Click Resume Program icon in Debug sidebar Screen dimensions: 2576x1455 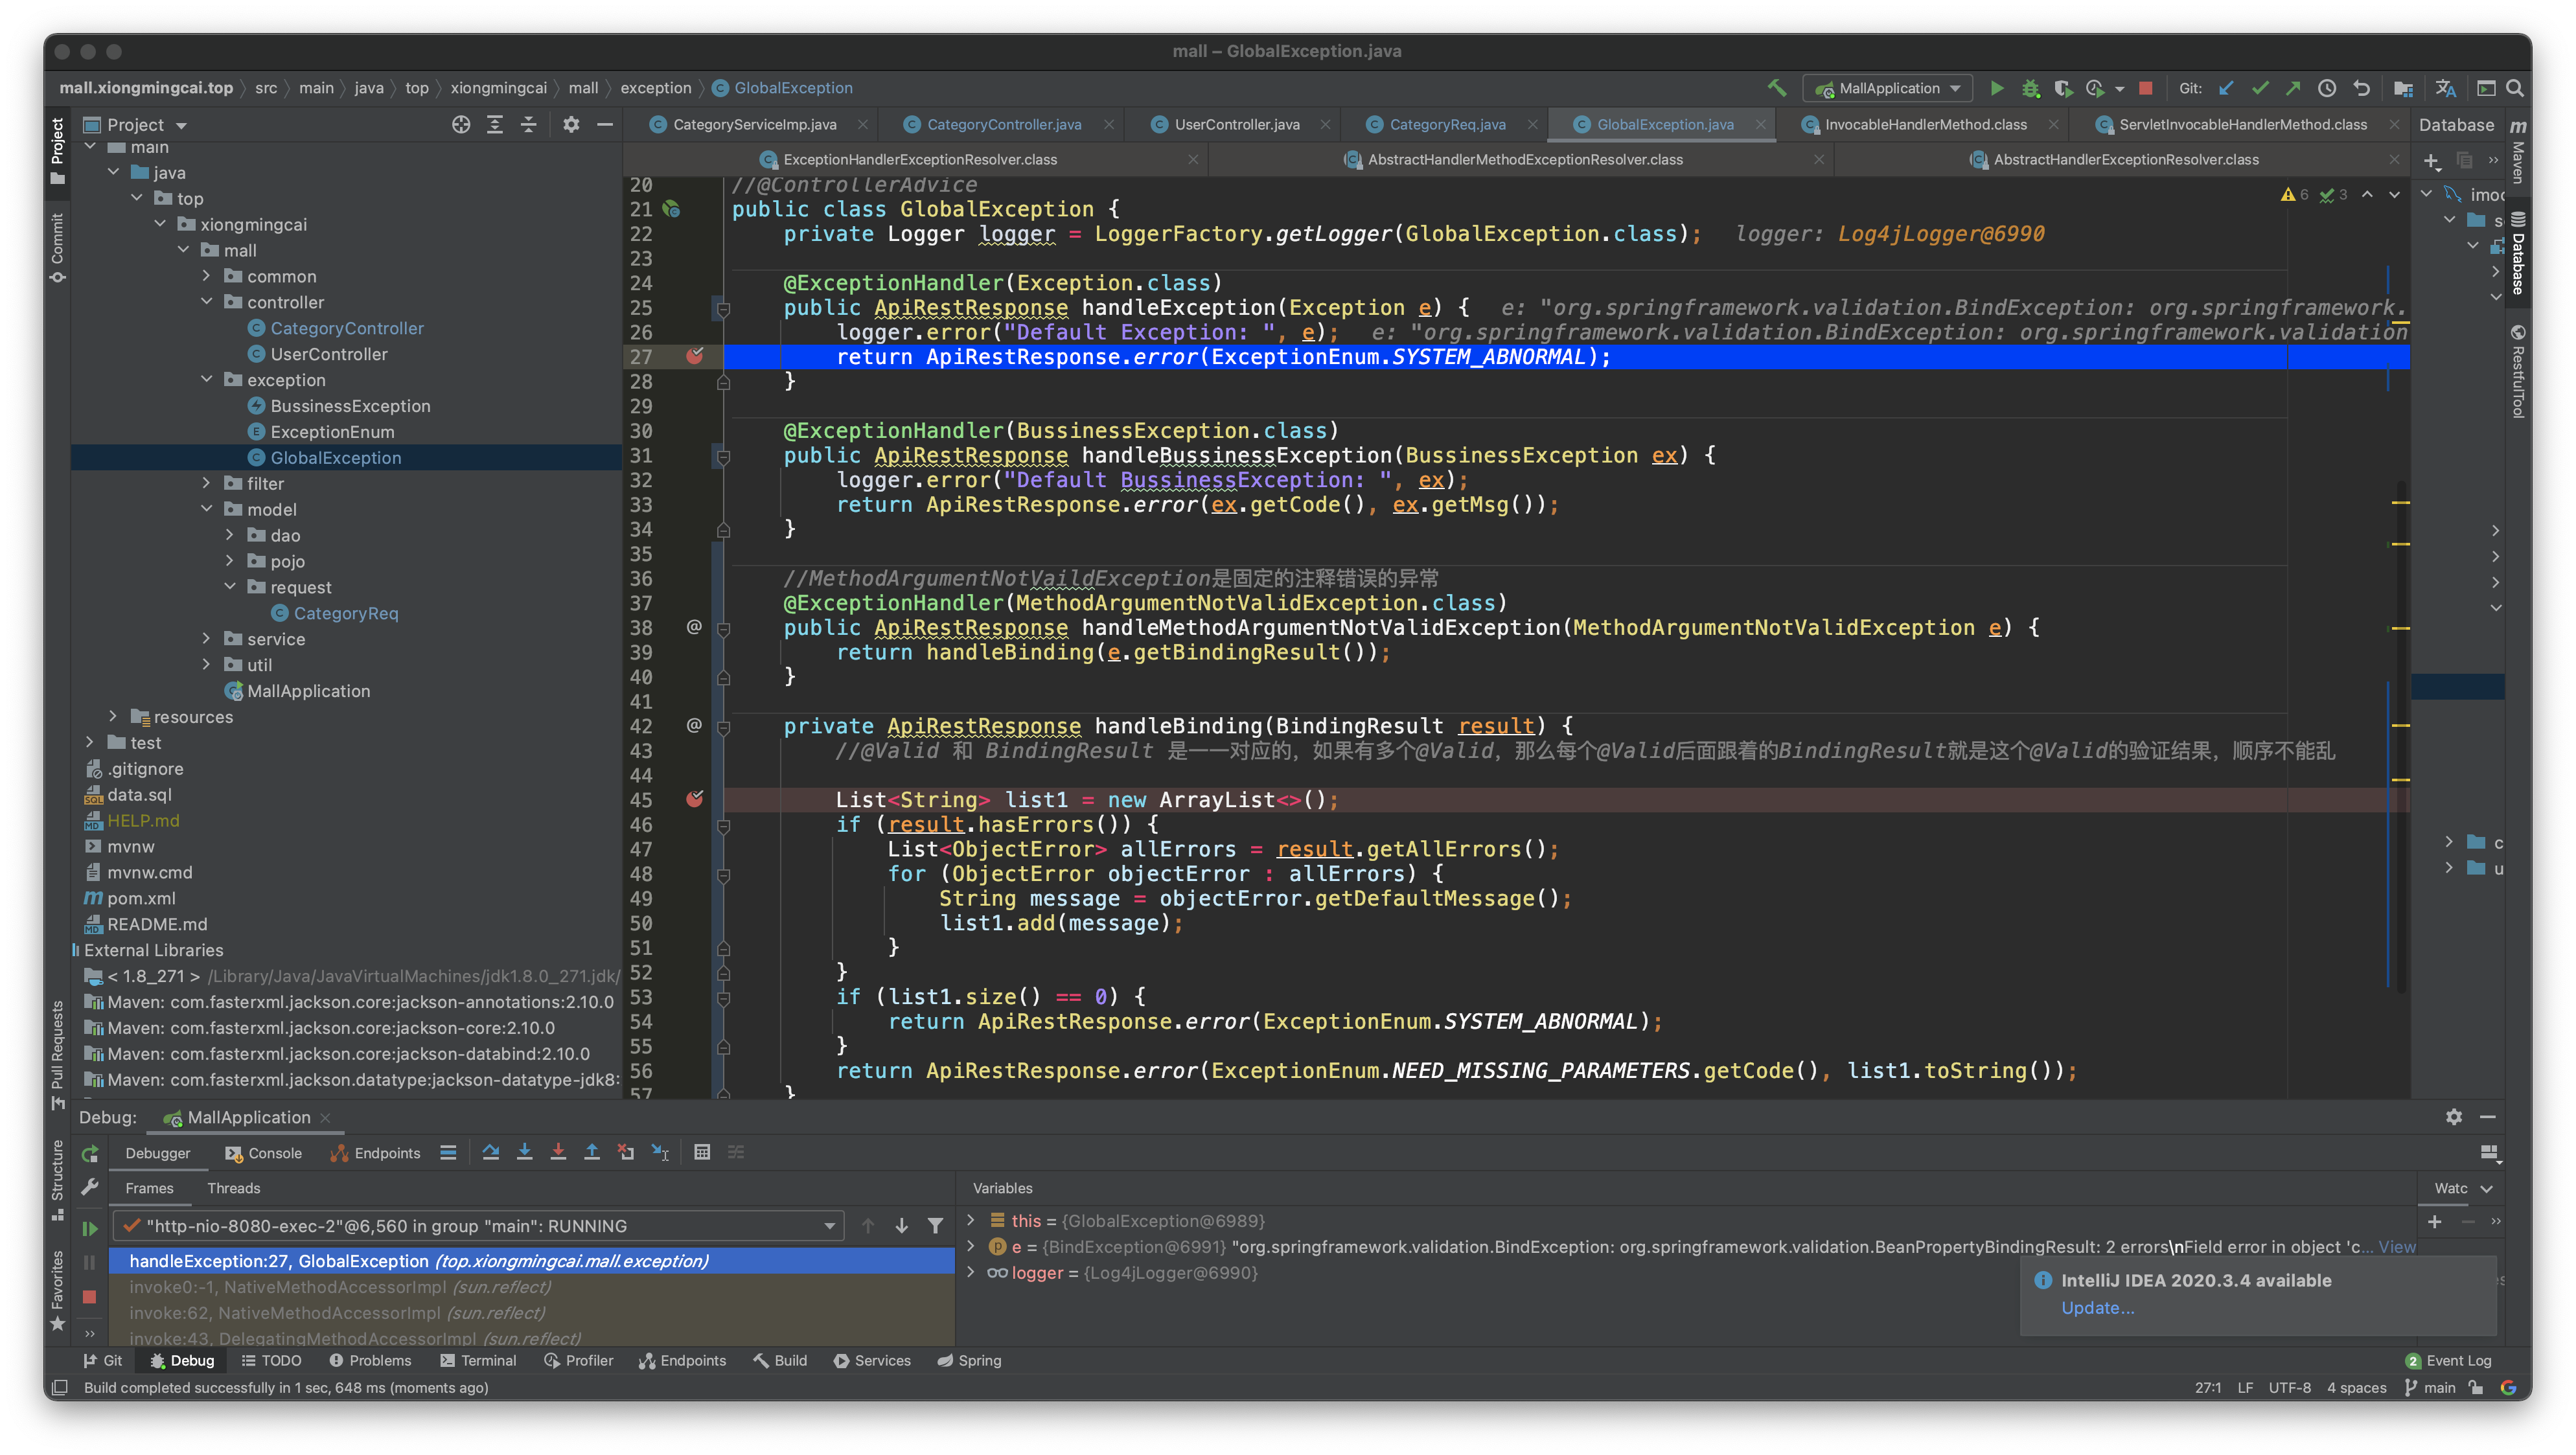[89, 1228]
